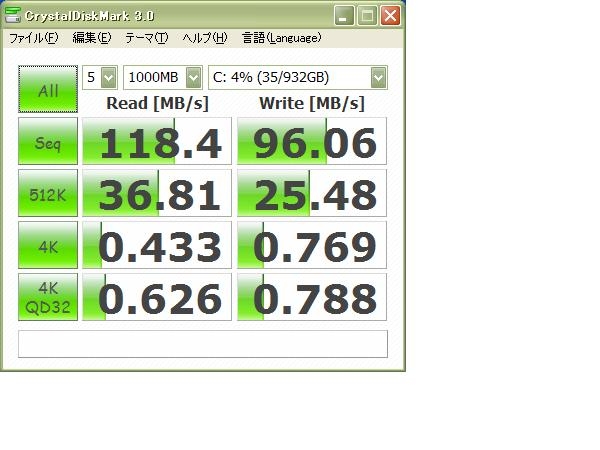Click the Write [MB/s] column header
Viewport: 600px width, 450px height.
[x=312, y=103]
